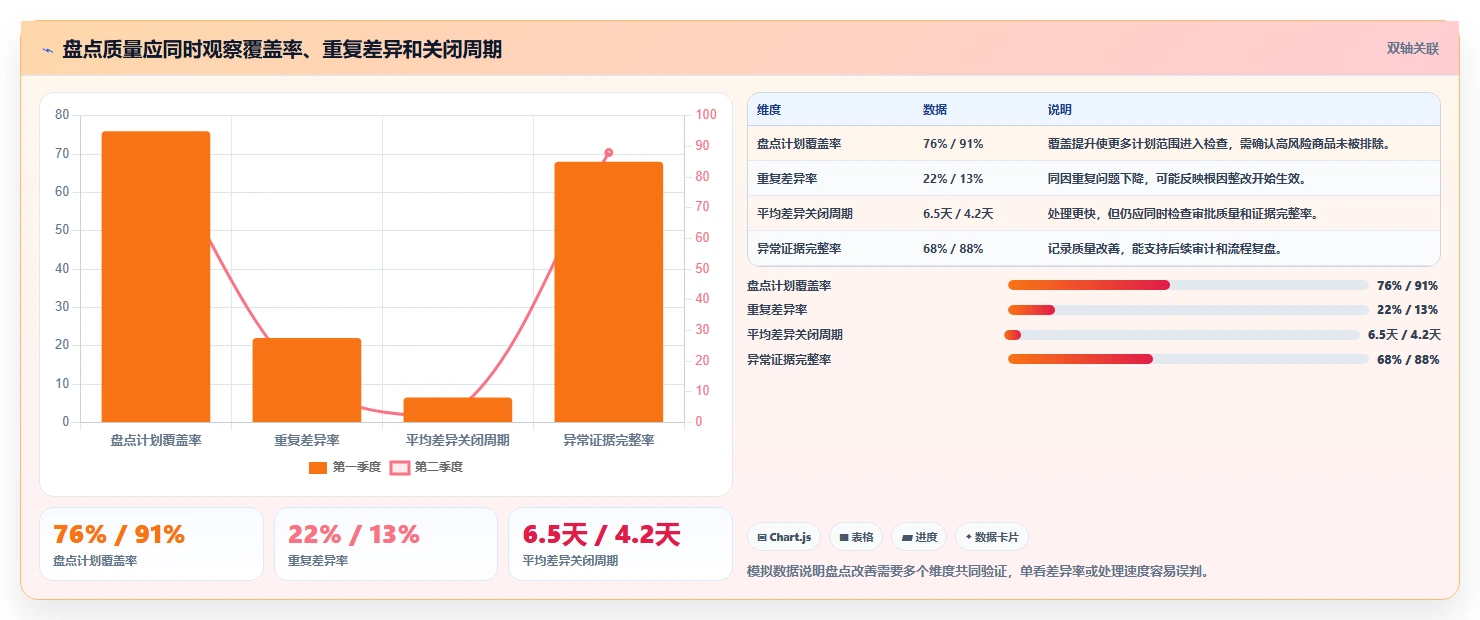Screen dimensions: 1480x620
Task: Click the 说明 table column header
Action: click(x=1060, y=109)
